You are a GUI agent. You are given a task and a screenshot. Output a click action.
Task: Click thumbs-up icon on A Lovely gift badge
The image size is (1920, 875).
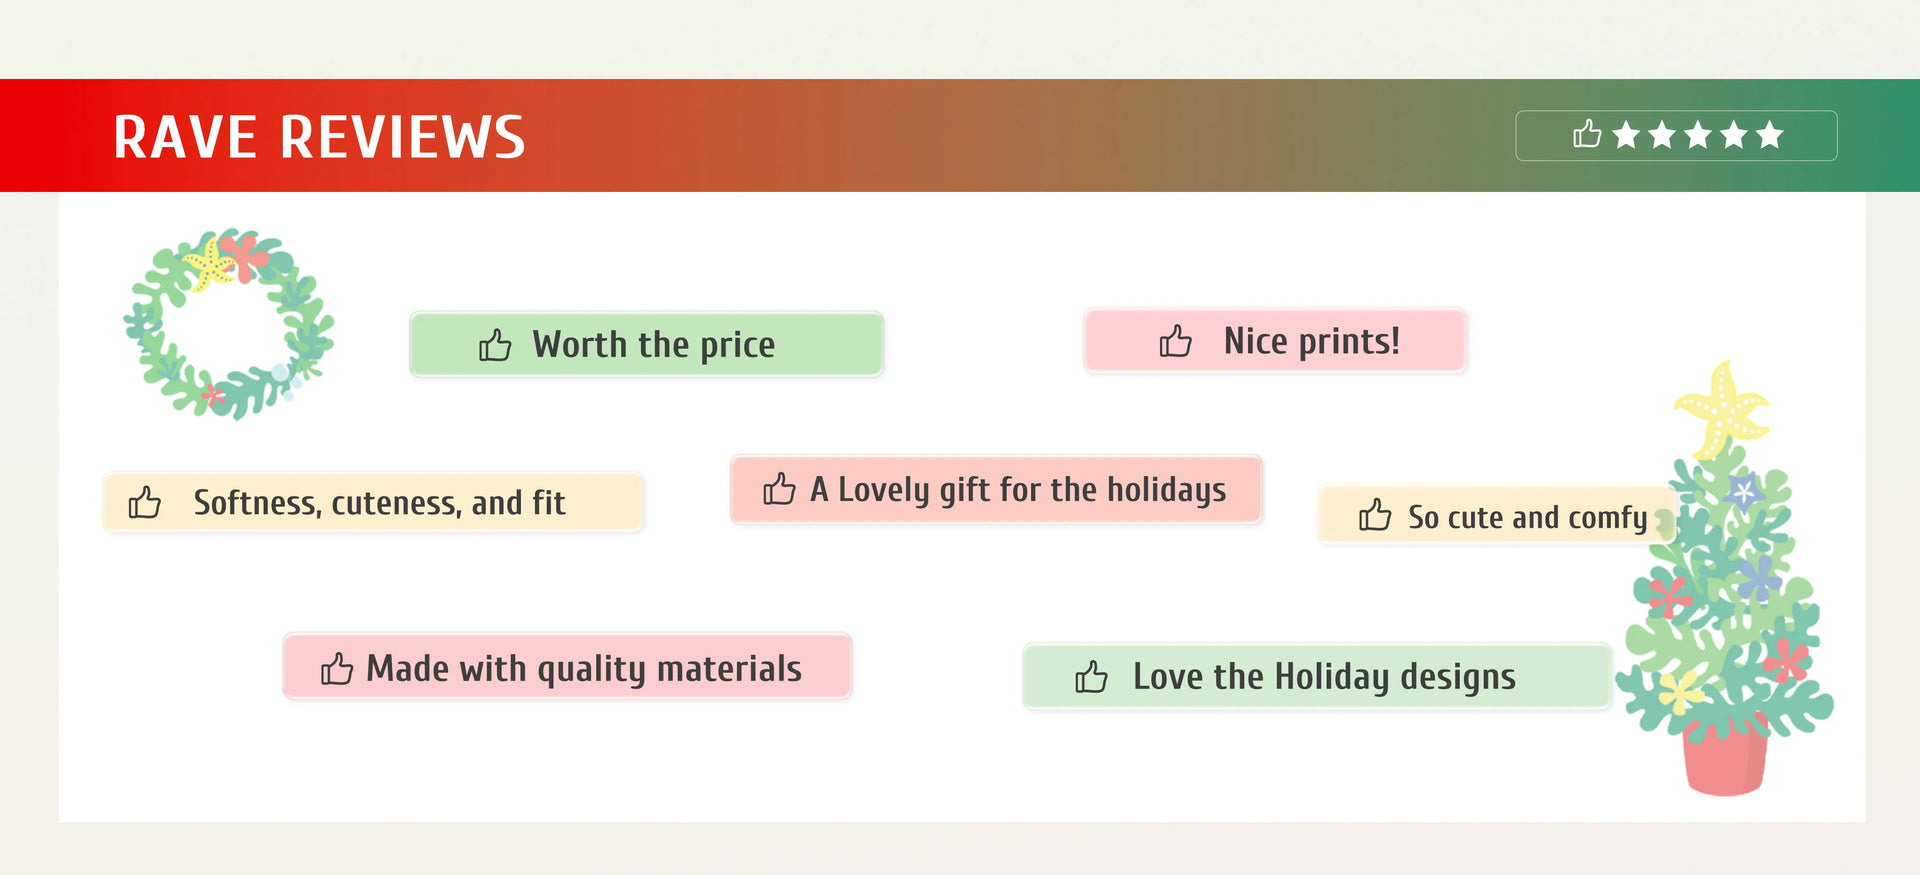tap(780, 489)
